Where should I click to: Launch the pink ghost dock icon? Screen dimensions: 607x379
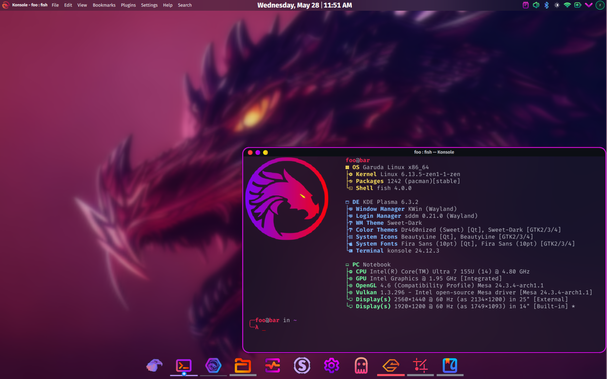[361, 365]
